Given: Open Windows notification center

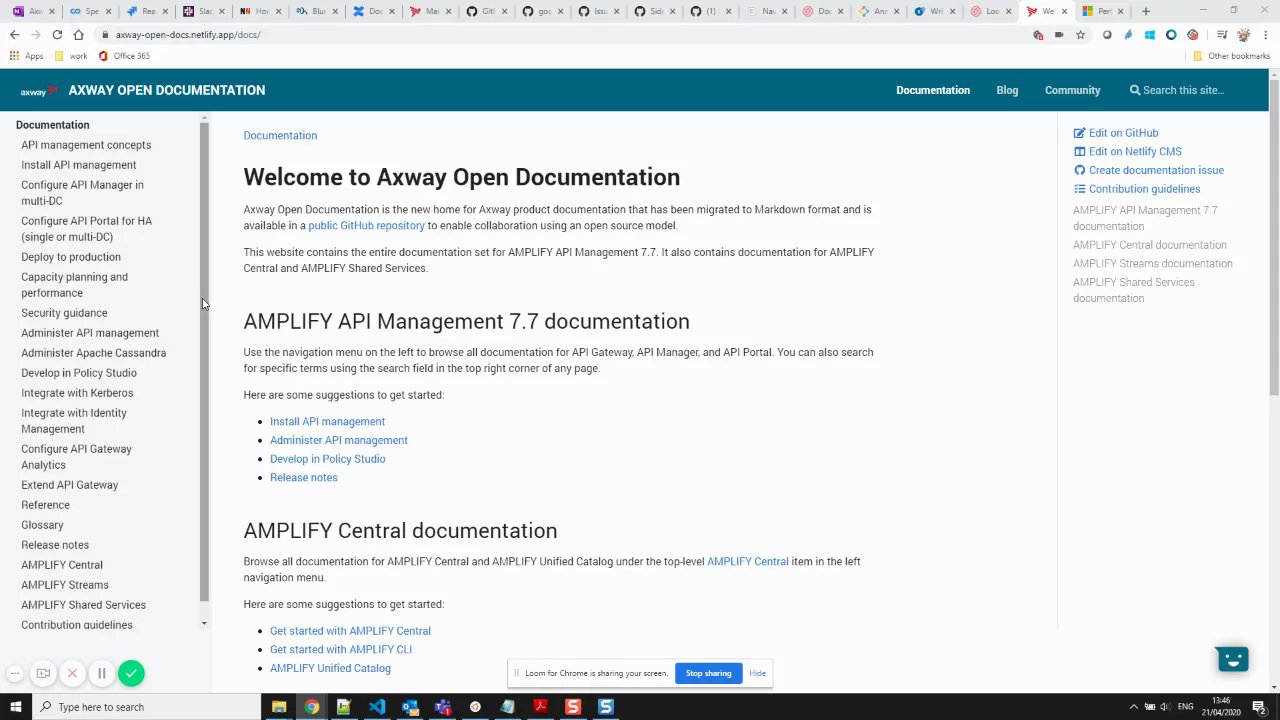Looking at the screenshot, I should pos(1259,707).
